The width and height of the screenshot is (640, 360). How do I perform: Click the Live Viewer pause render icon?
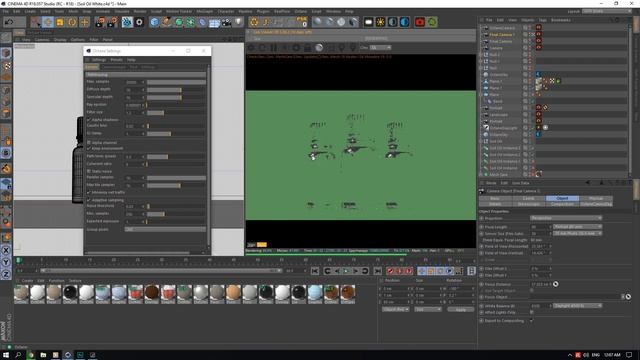point(273,48)
